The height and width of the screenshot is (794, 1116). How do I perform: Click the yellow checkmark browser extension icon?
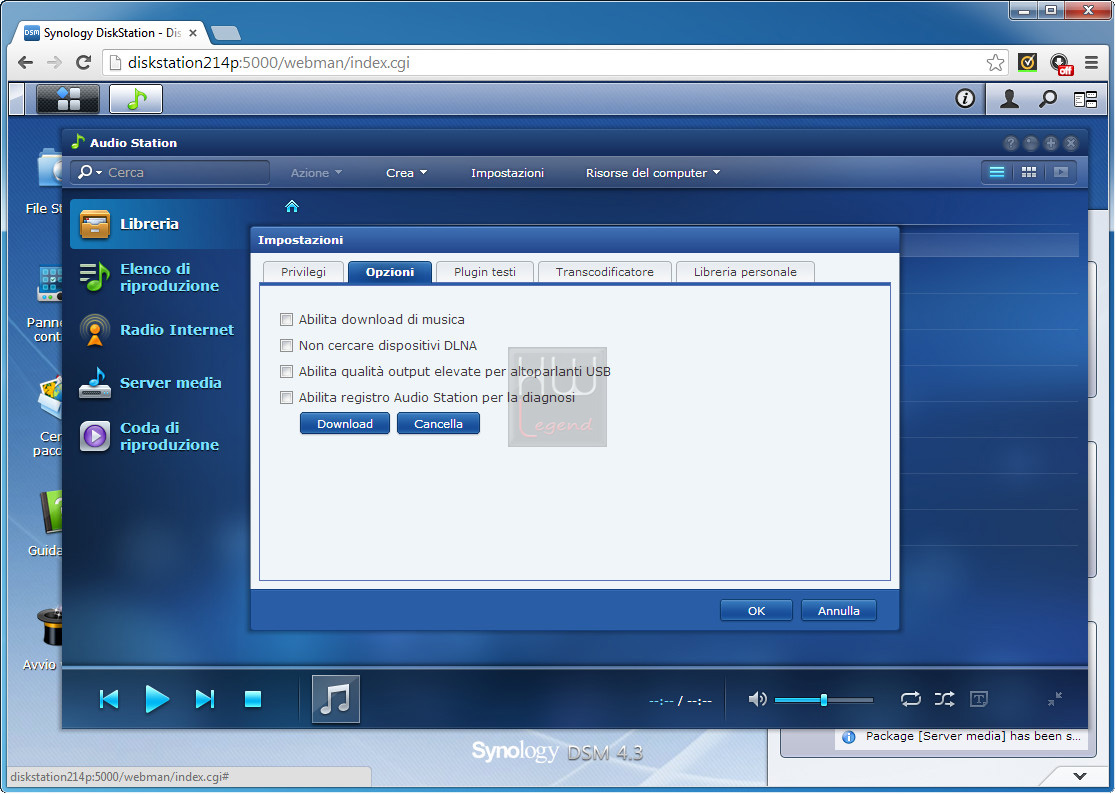(x=1027, y=63)
